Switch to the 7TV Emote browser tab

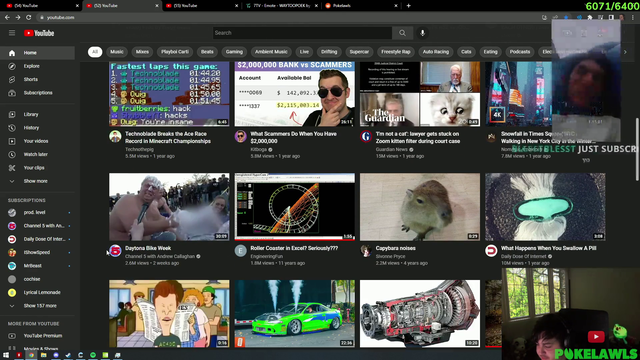[x=282, y=6]
